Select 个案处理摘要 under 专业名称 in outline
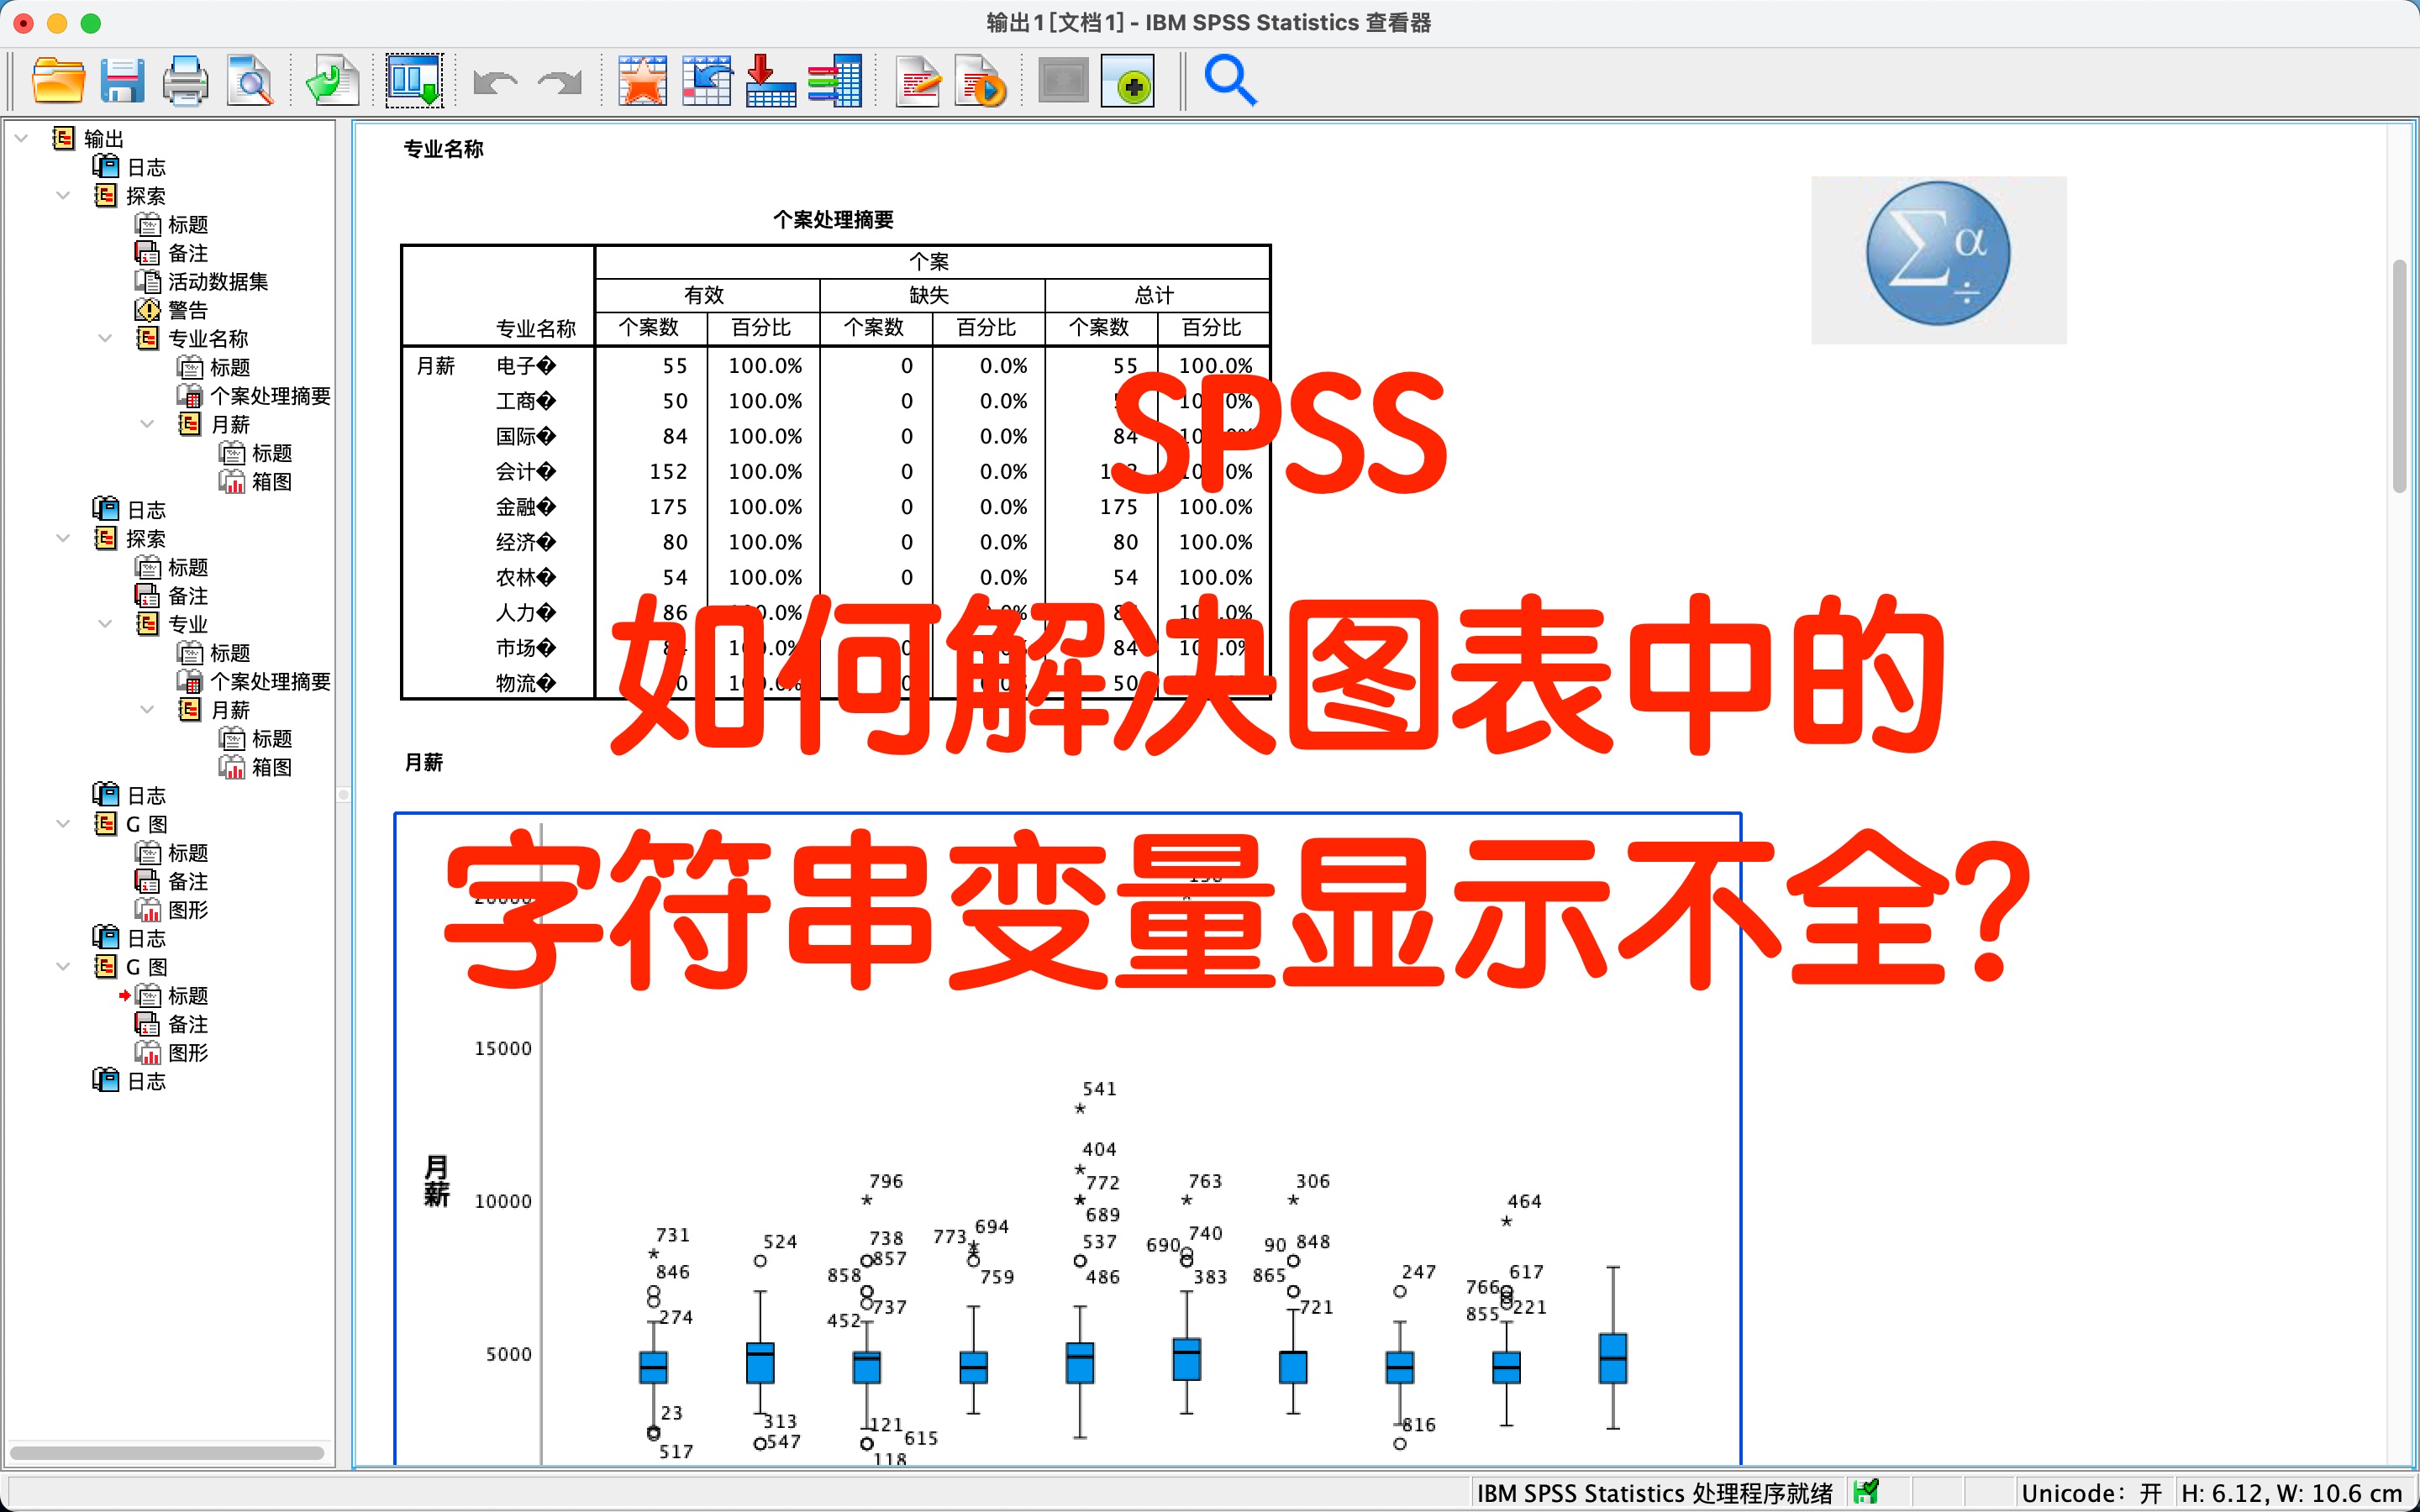The image size is (2420, 1512). click(270, 396)
